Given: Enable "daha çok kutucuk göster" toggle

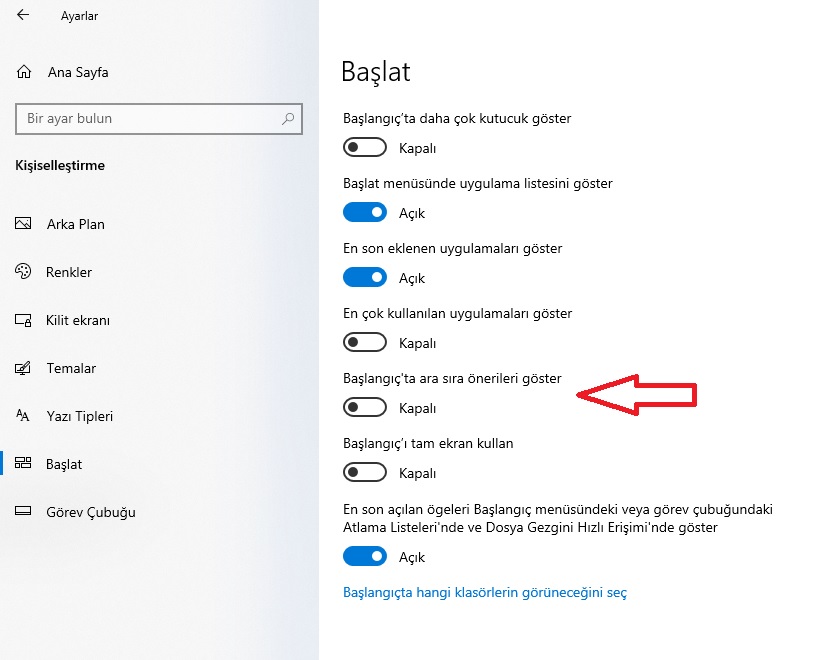Looking at the screenshot, I should 365,148.
